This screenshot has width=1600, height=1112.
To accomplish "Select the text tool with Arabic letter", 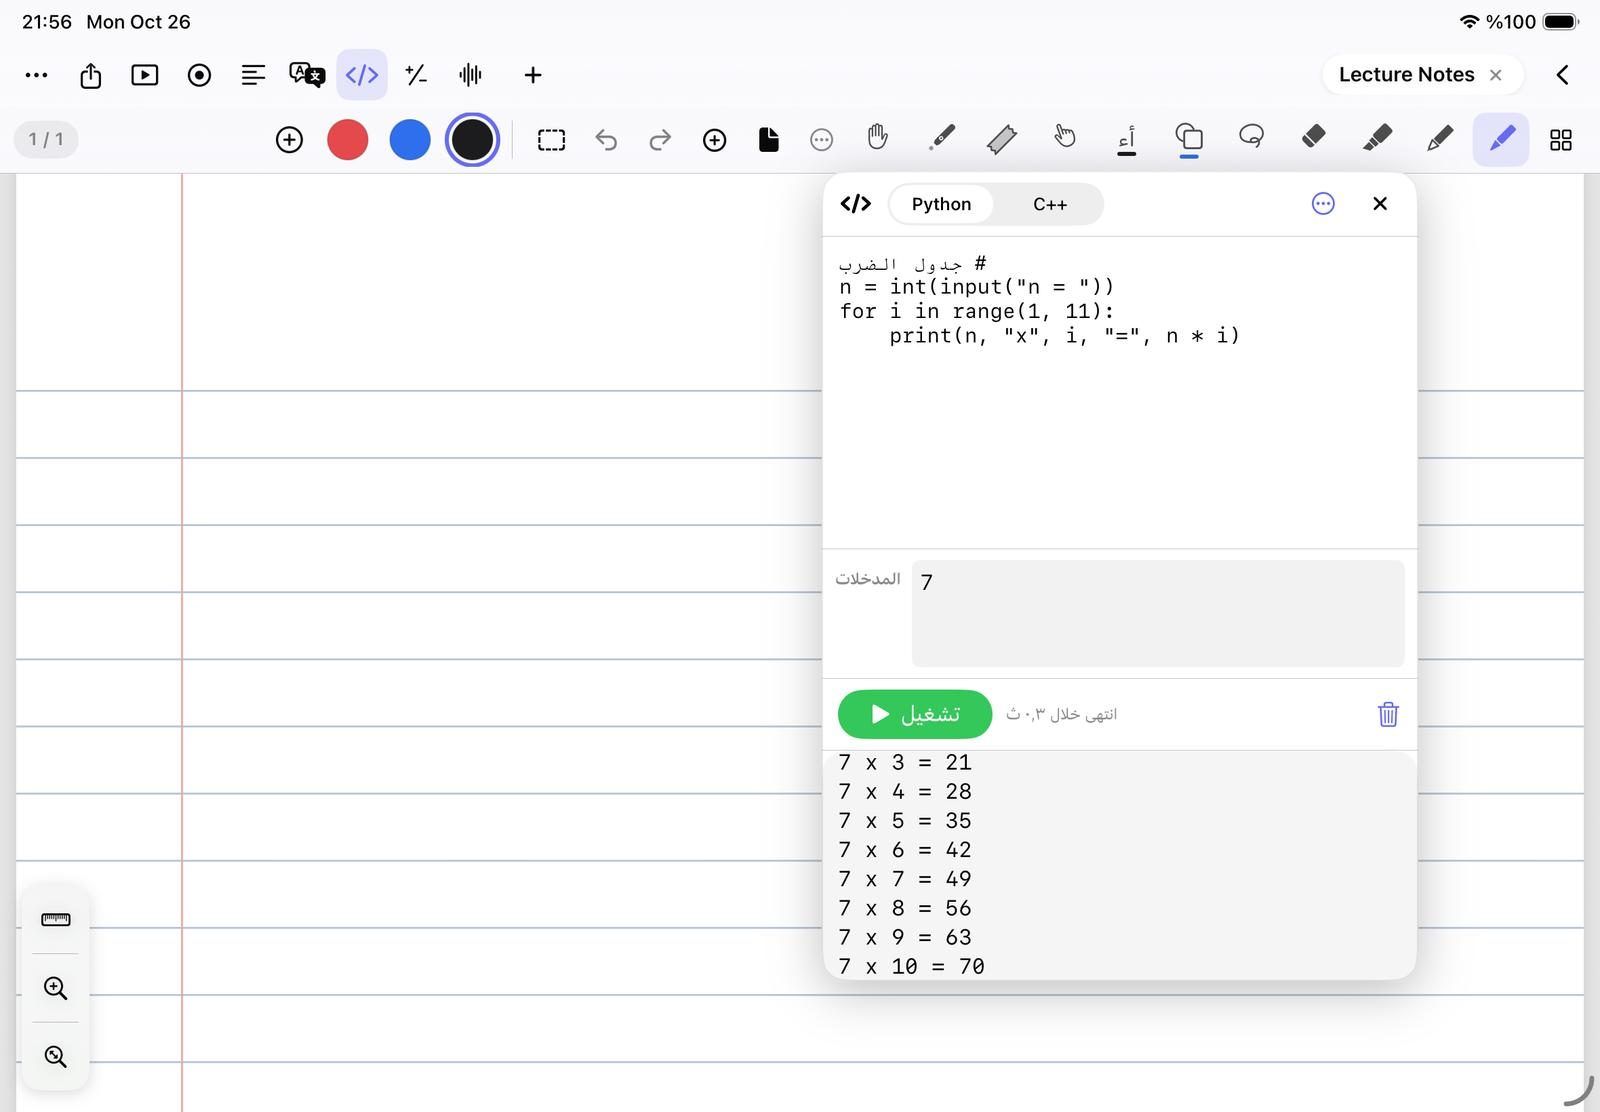I will (x=1127, y=140).
